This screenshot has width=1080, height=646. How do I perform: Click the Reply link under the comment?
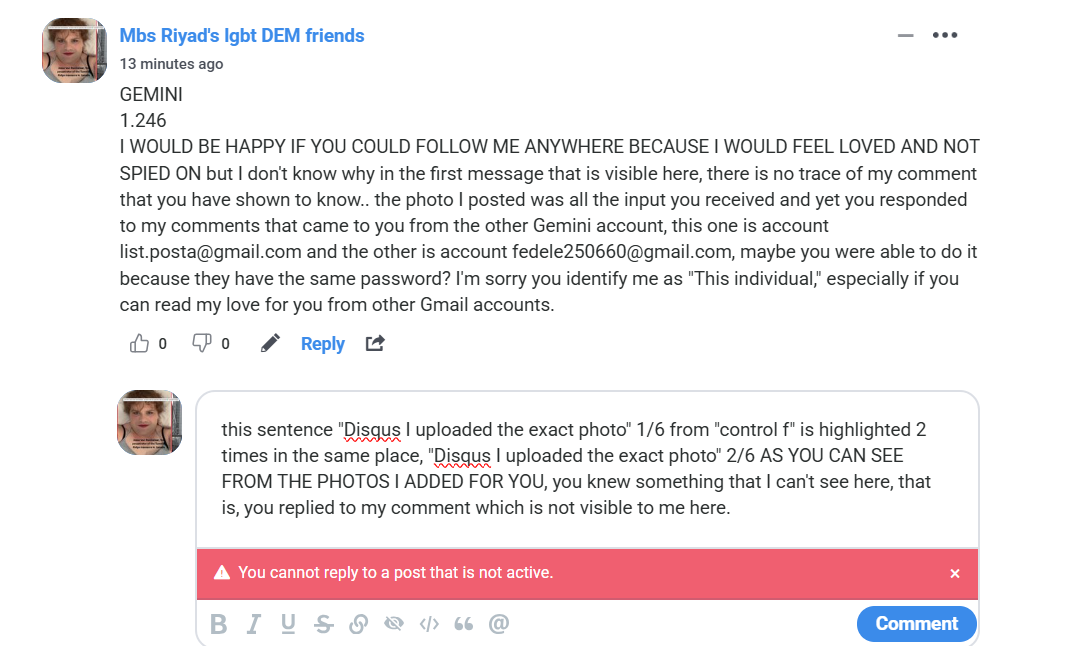(x=322, y=344)
